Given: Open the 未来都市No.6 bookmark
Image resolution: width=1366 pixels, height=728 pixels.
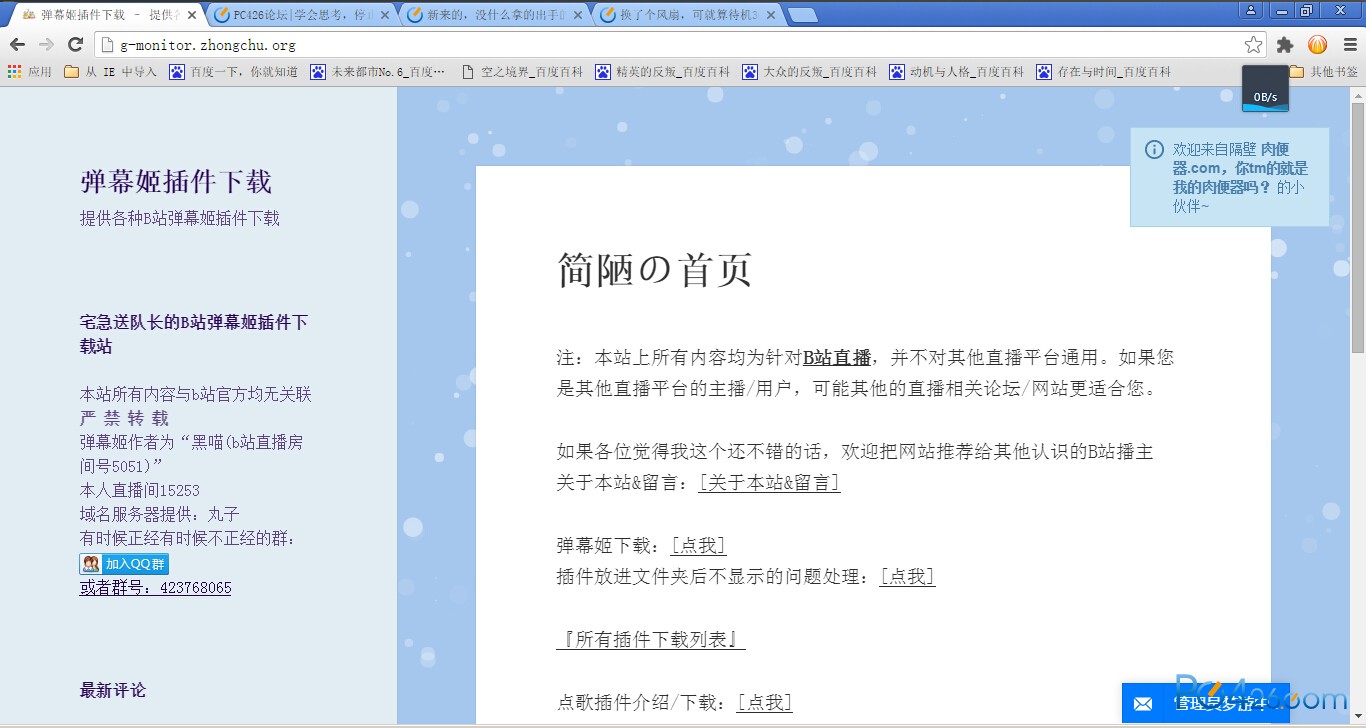Looking at the screenshot, I should (x=378, y=72).
